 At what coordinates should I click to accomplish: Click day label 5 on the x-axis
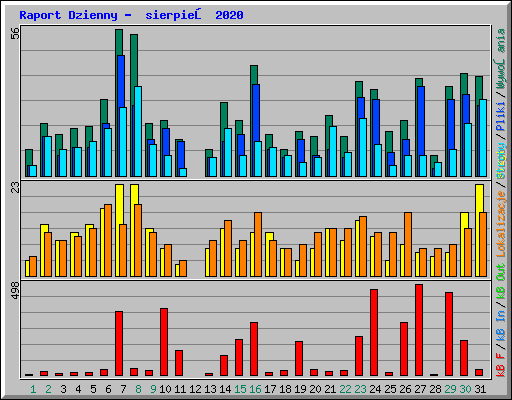[x=93, y=389]
